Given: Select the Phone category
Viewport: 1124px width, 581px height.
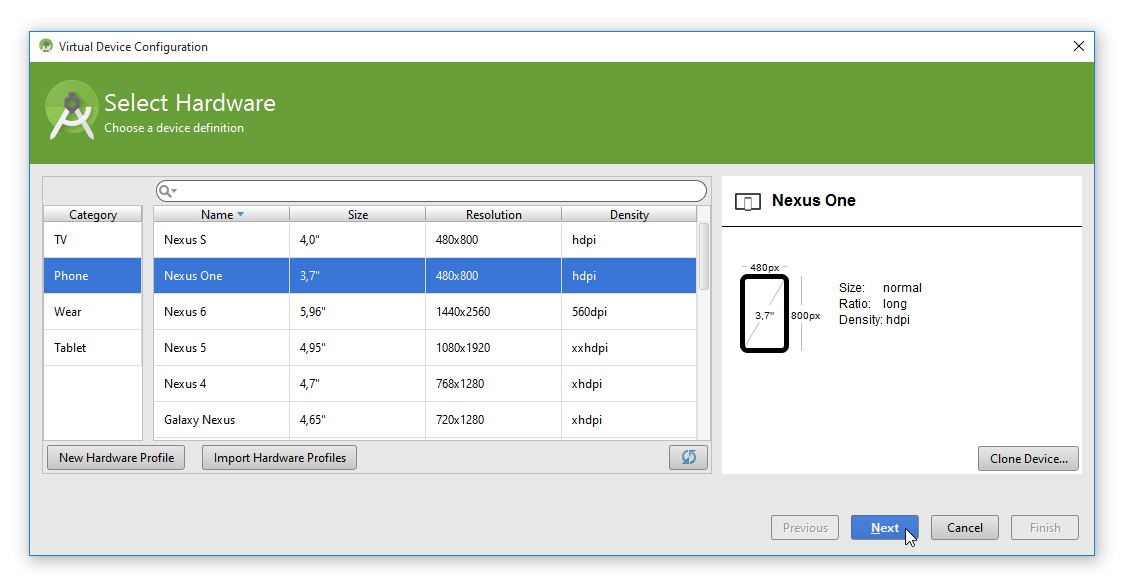Looking at the screenshot, I should point(92,276).
